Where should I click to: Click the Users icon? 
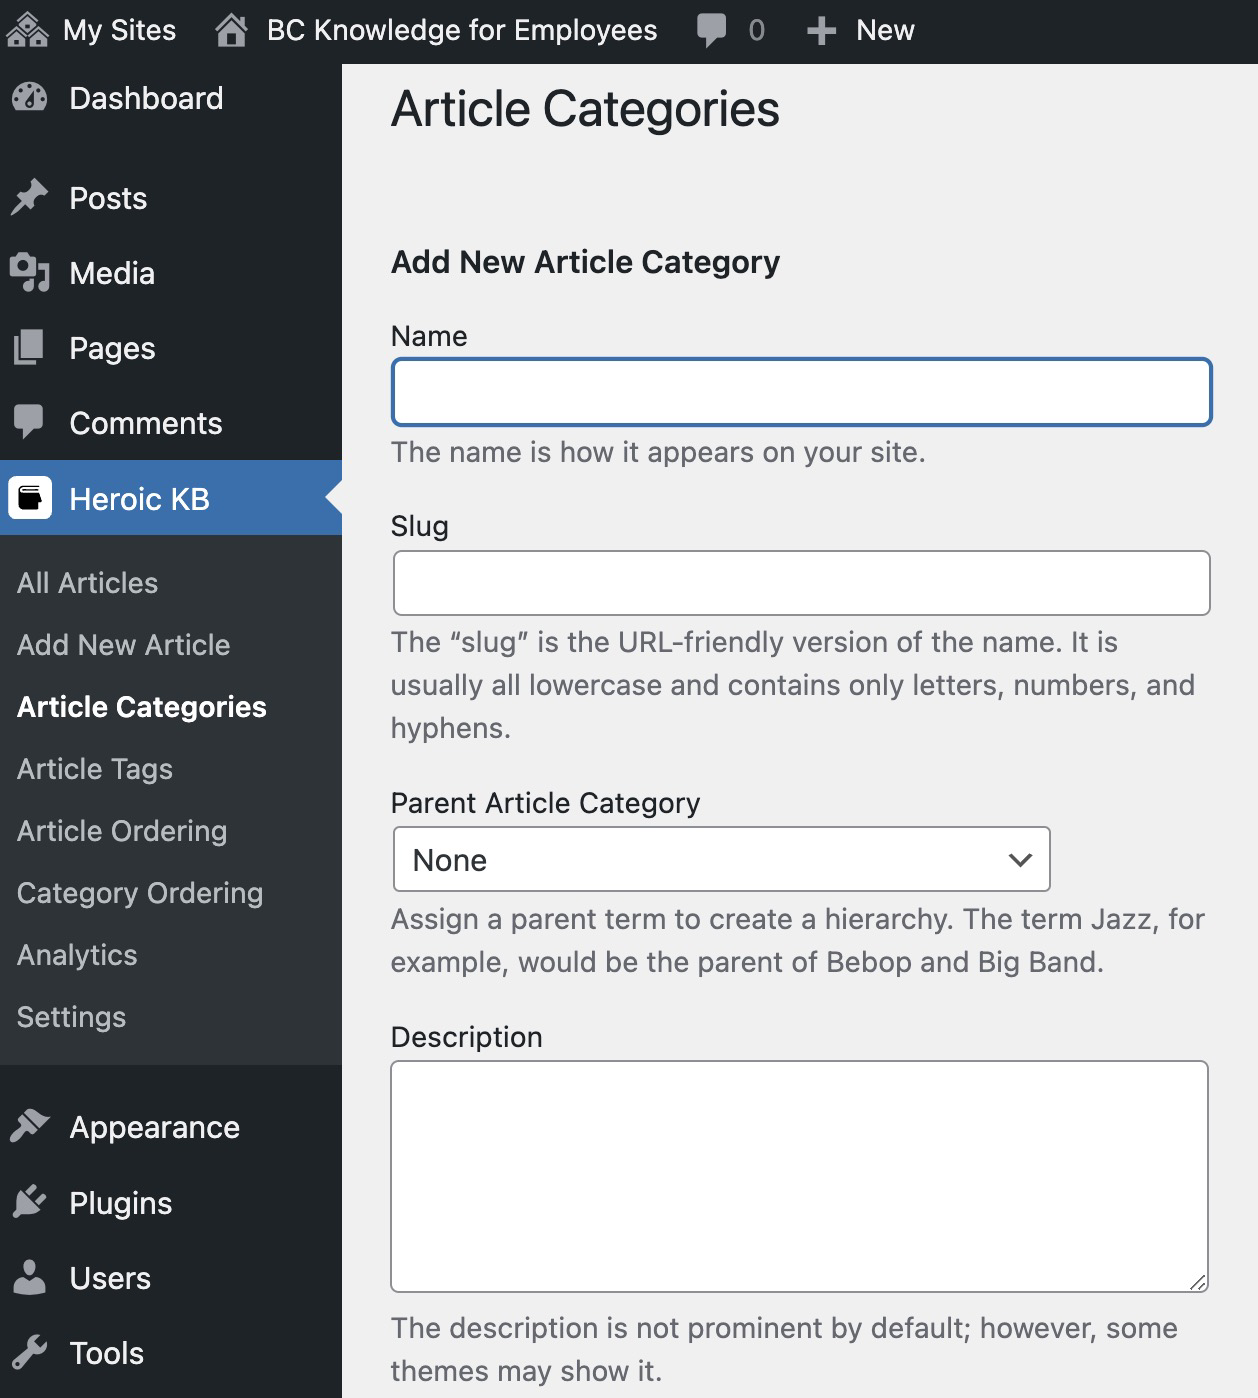point(31,1277)
